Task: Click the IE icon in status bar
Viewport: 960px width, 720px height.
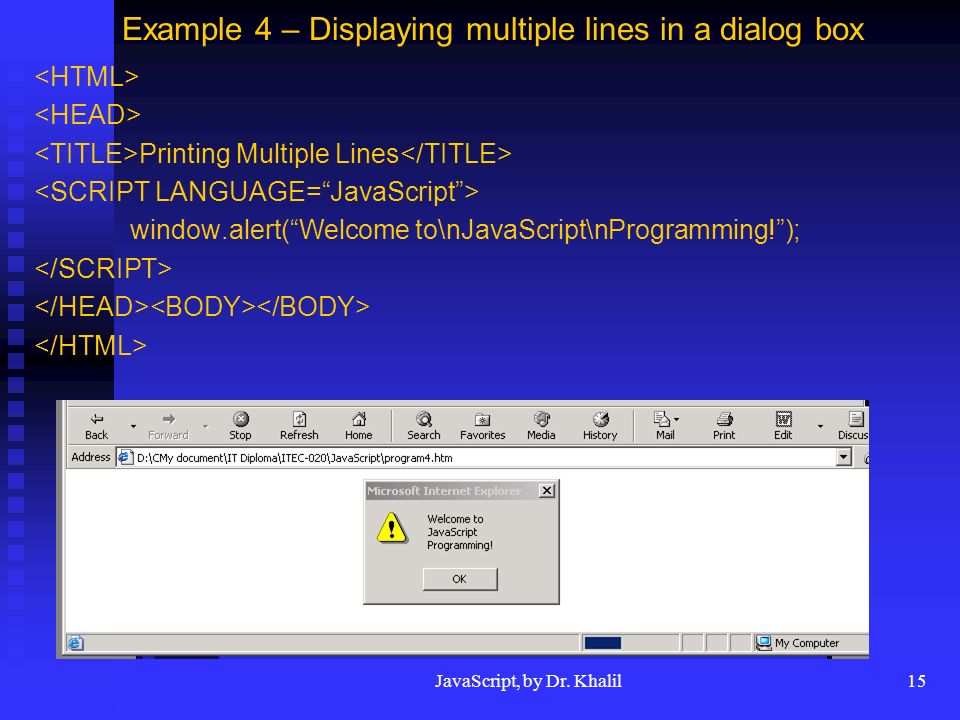Action: click(x=75, y=643)
